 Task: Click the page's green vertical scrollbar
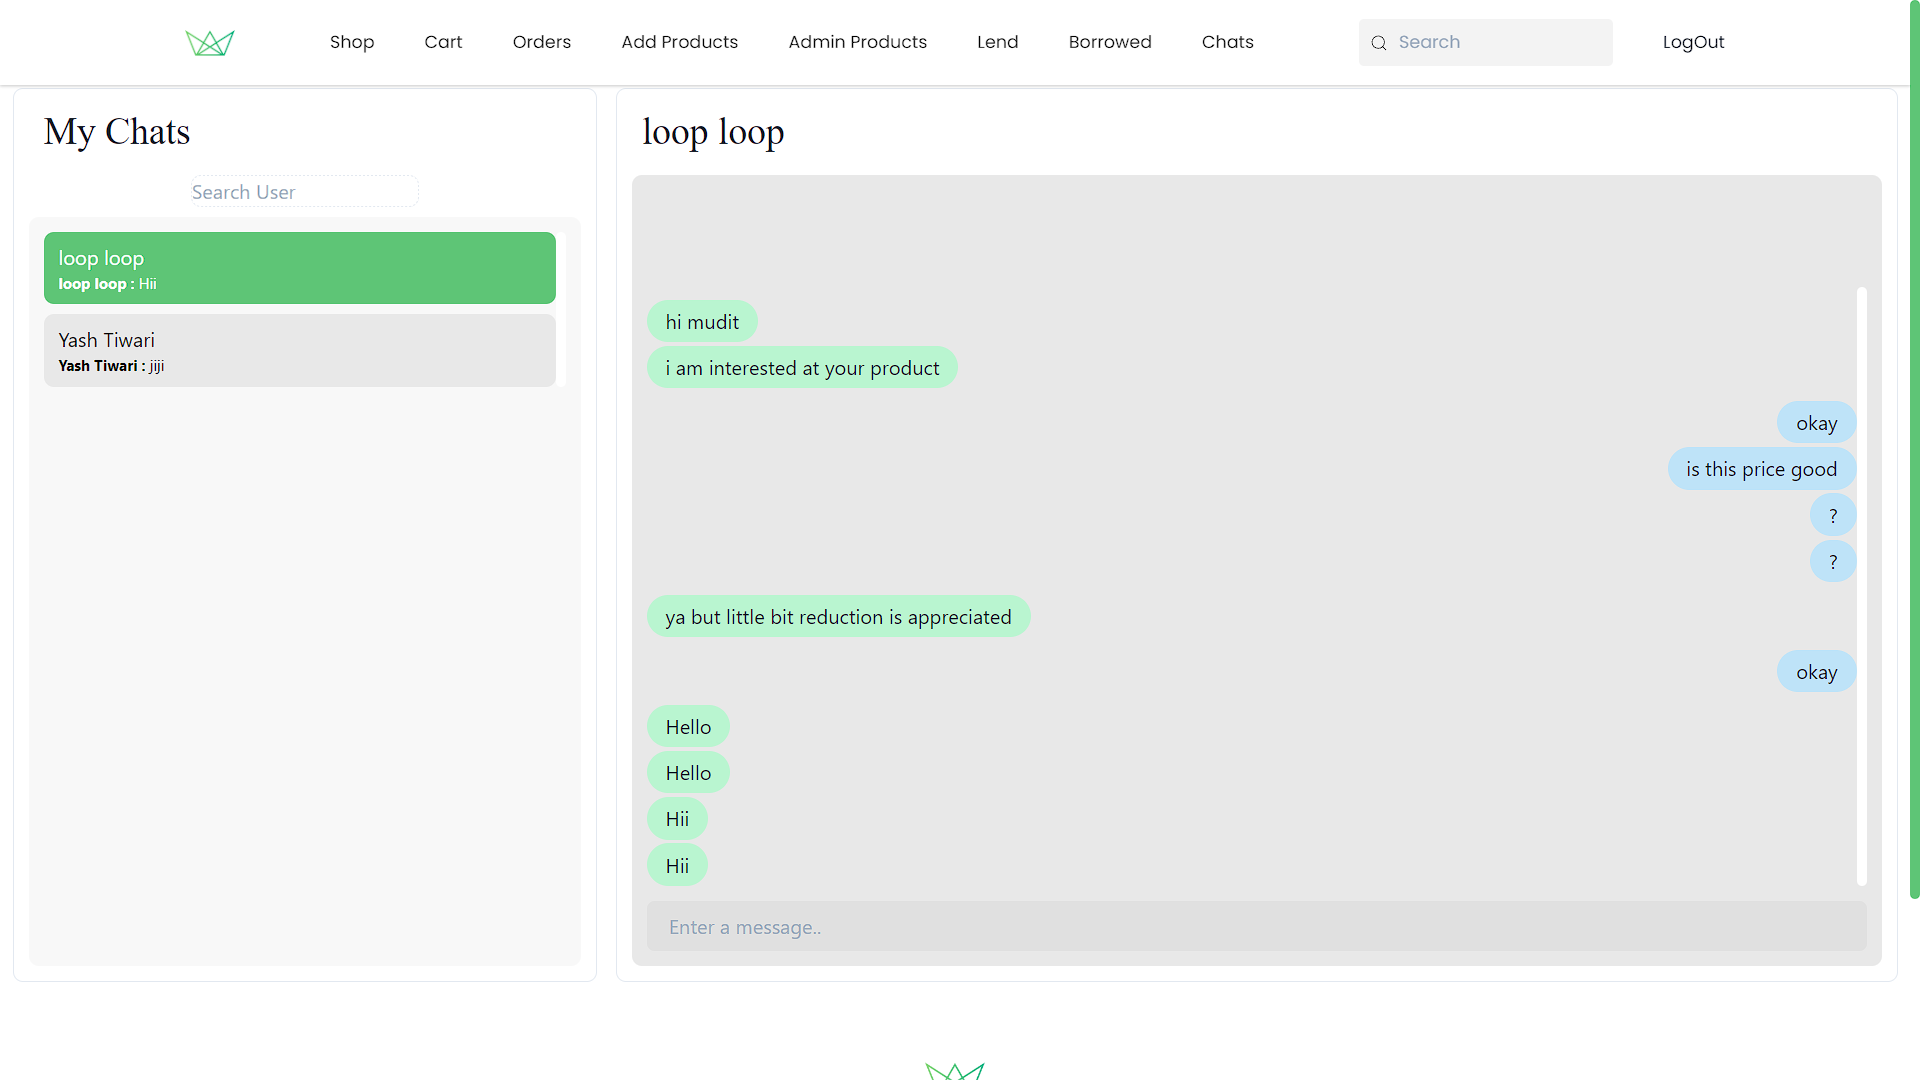coord(1914,450)
